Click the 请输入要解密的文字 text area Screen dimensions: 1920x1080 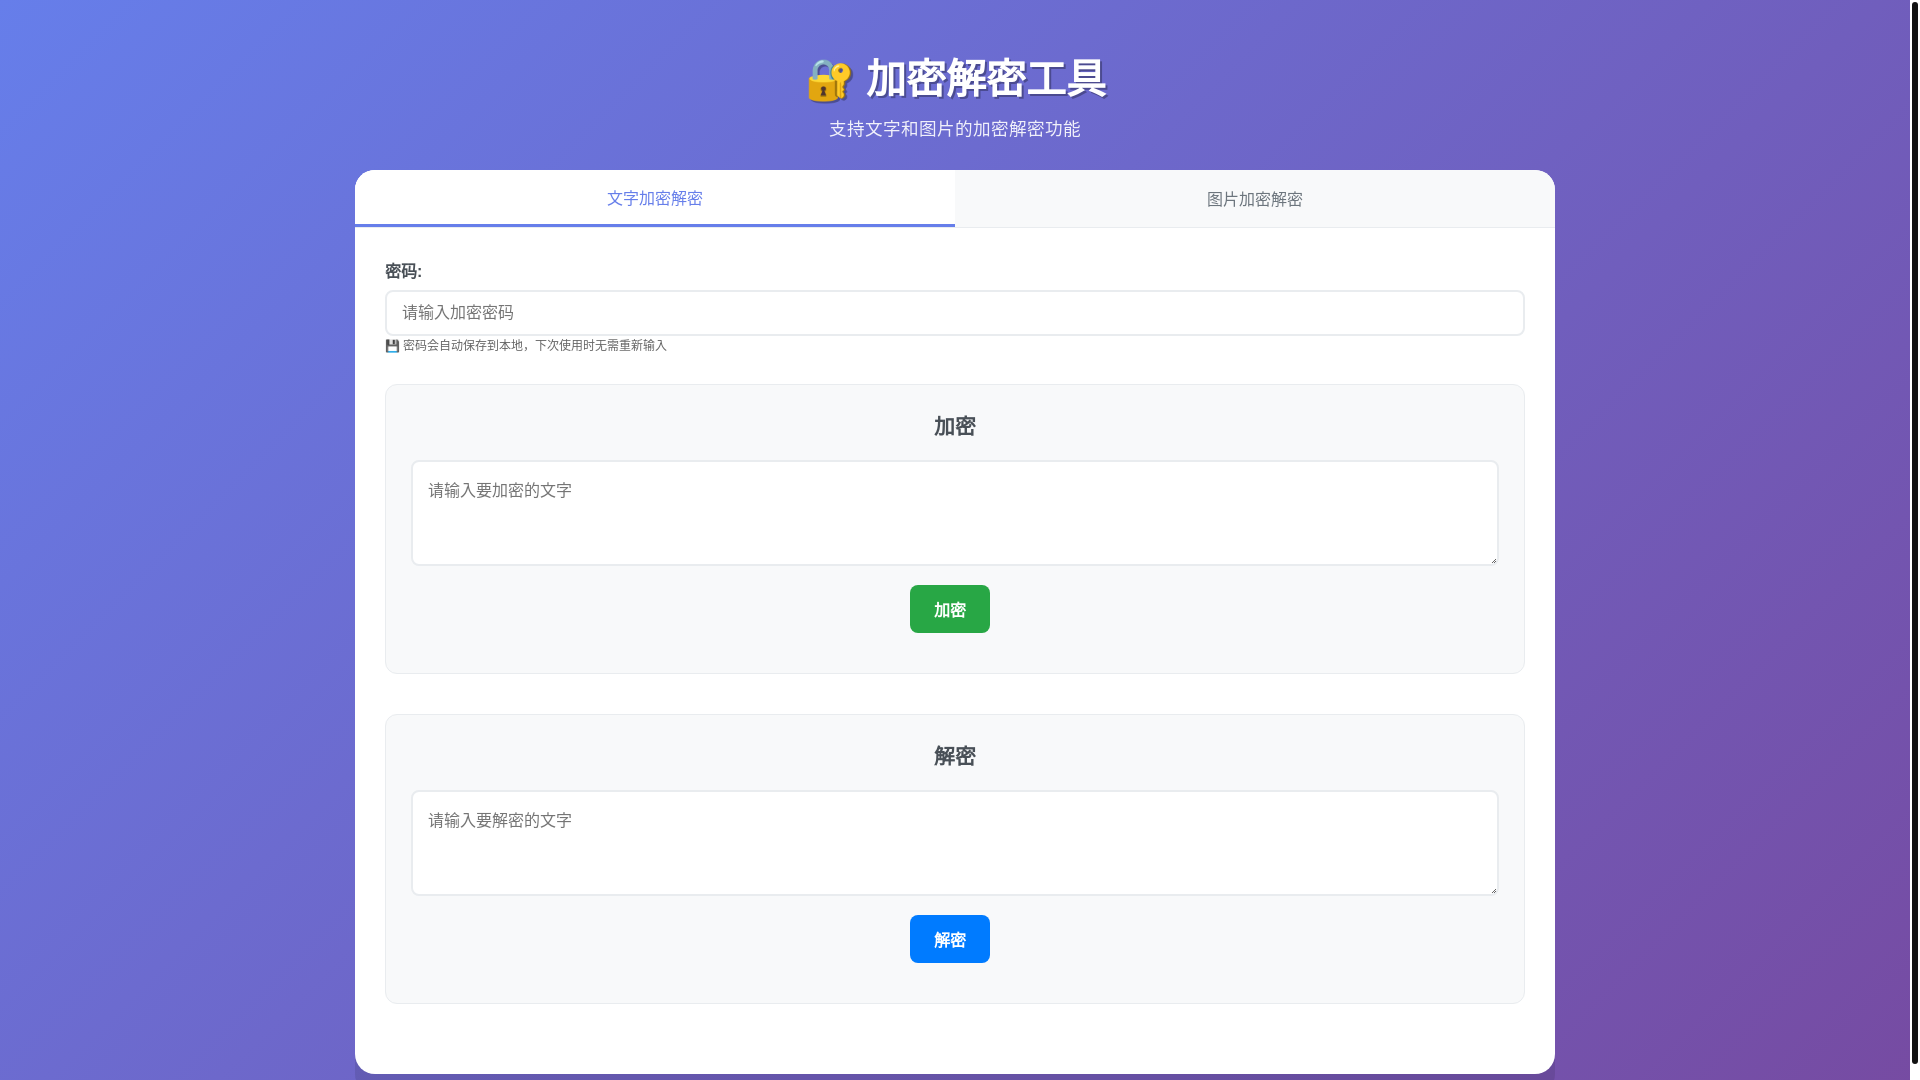955,843
